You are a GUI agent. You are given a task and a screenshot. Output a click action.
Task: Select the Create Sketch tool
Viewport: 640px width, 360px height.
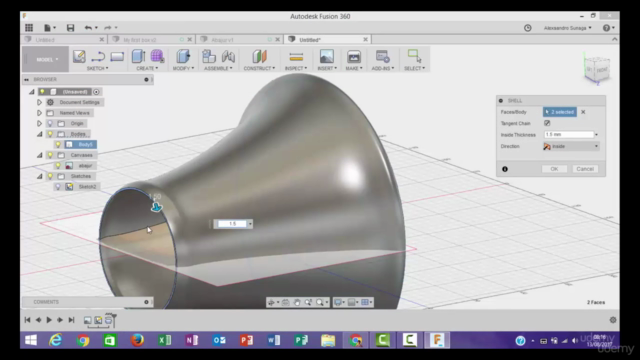tap(79, 56)
